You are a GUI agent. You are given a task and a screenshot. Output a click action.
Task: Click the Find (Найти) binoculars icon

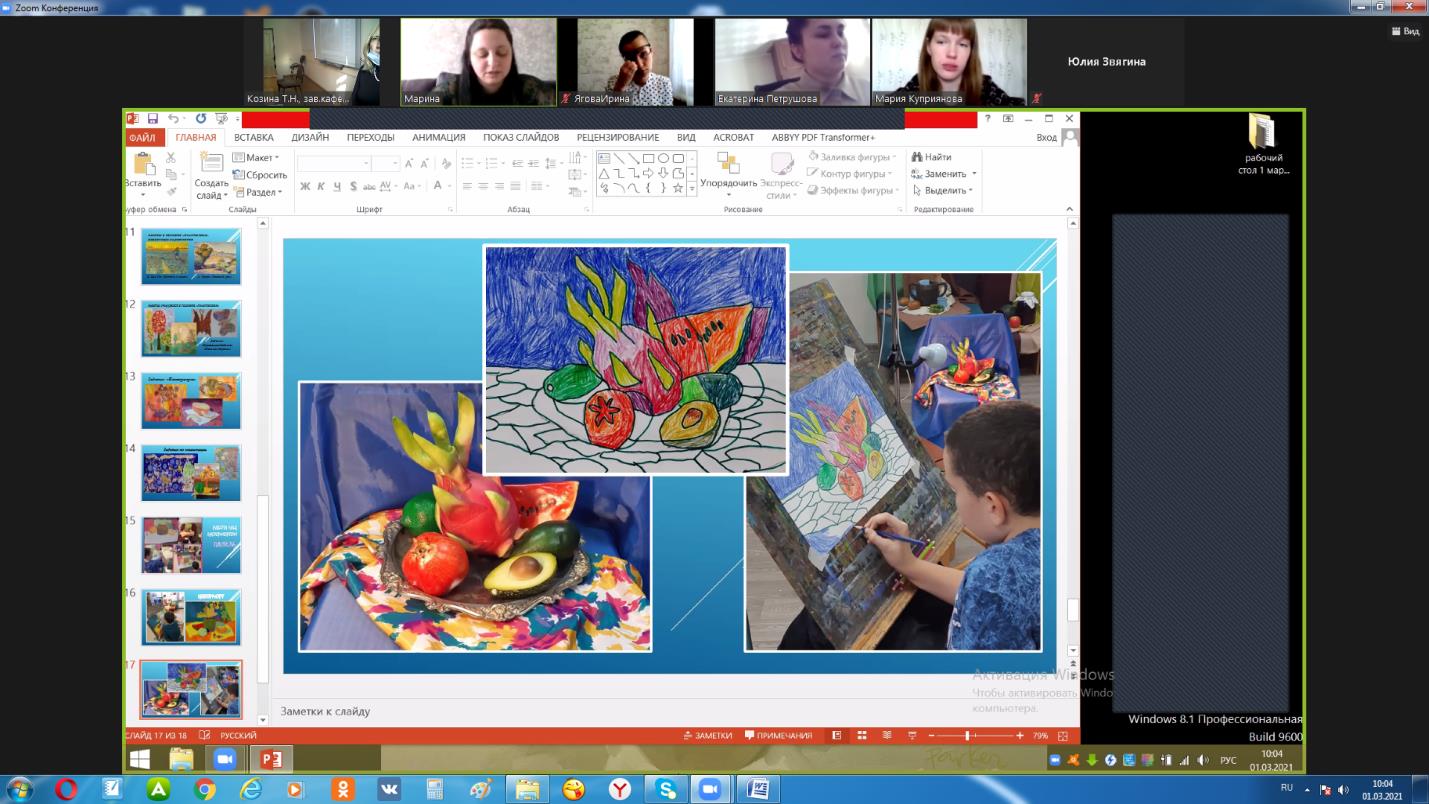coord(917,157)
